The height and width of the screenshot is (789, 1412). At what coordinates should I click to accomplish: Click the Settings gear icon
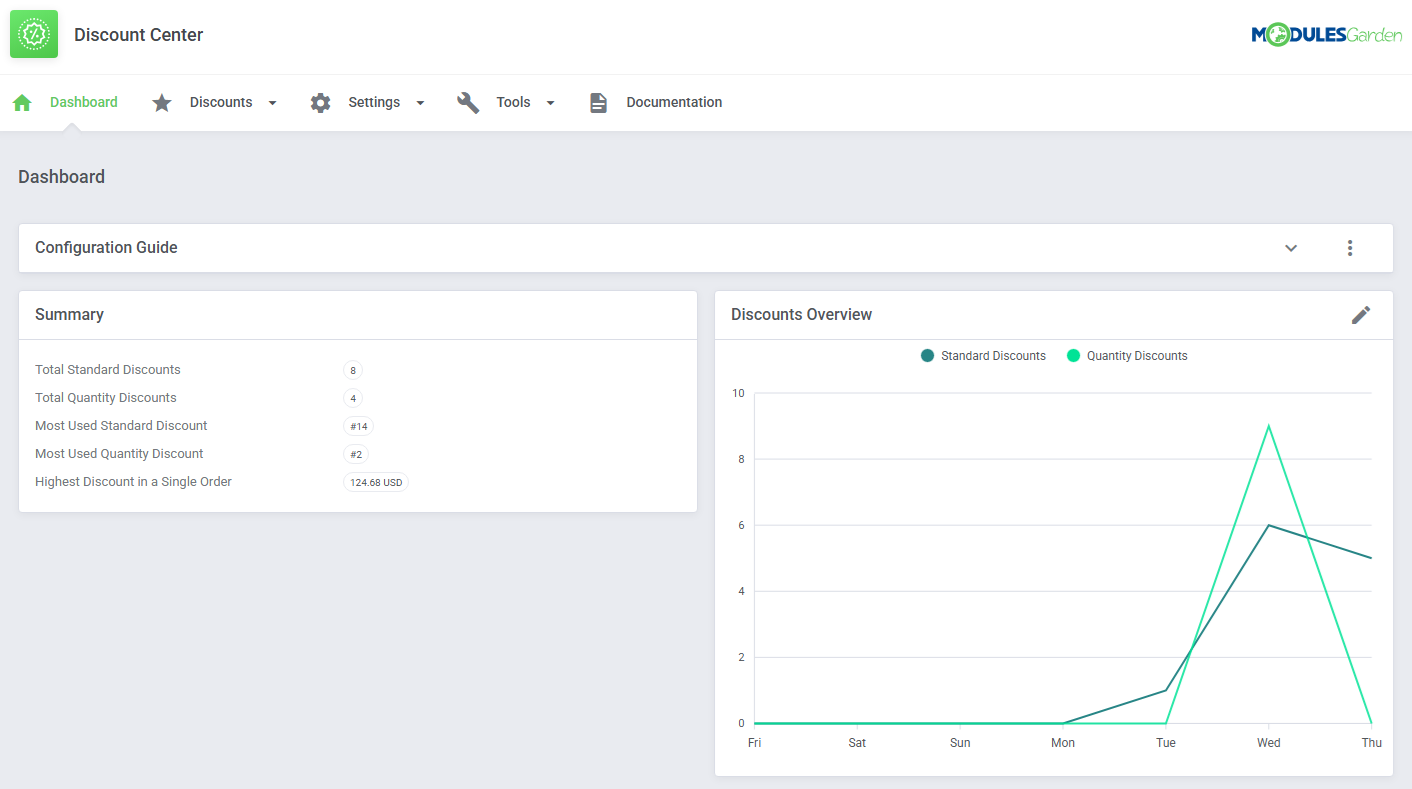pyautogui.click(x=320, y=103)
